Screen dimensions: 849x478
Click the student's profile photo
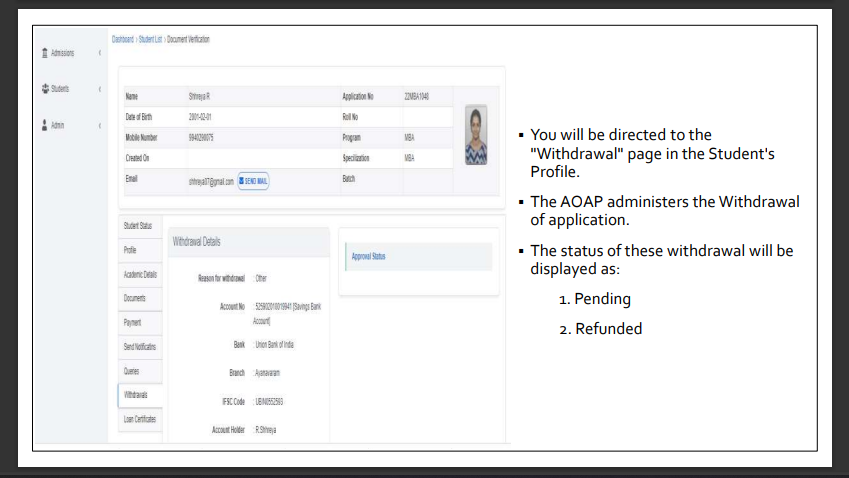(x=476, y=135)
